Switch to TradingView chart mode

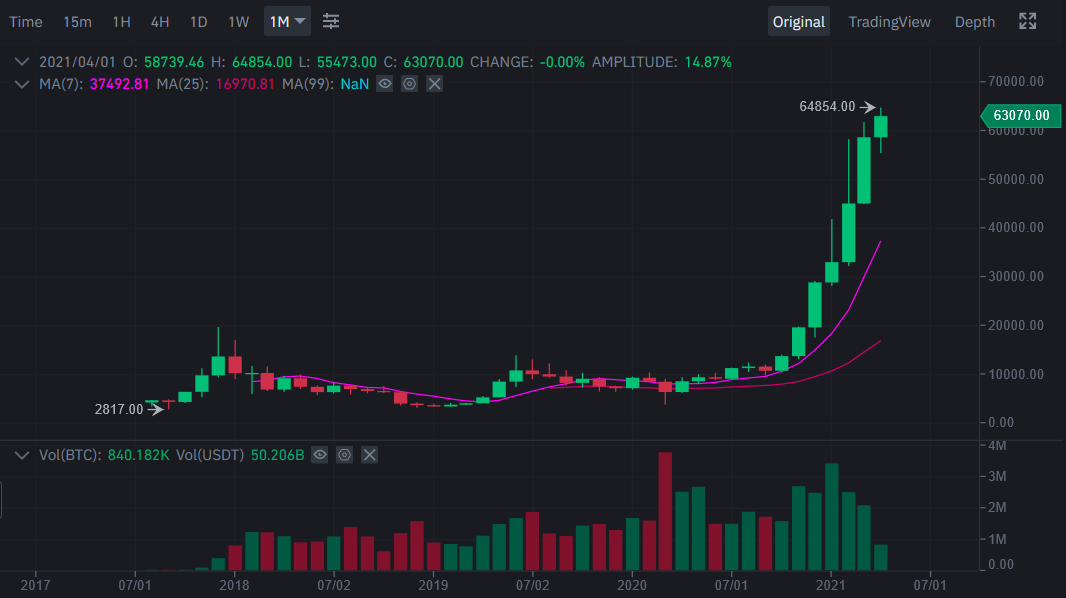click(x=889, y=22)
